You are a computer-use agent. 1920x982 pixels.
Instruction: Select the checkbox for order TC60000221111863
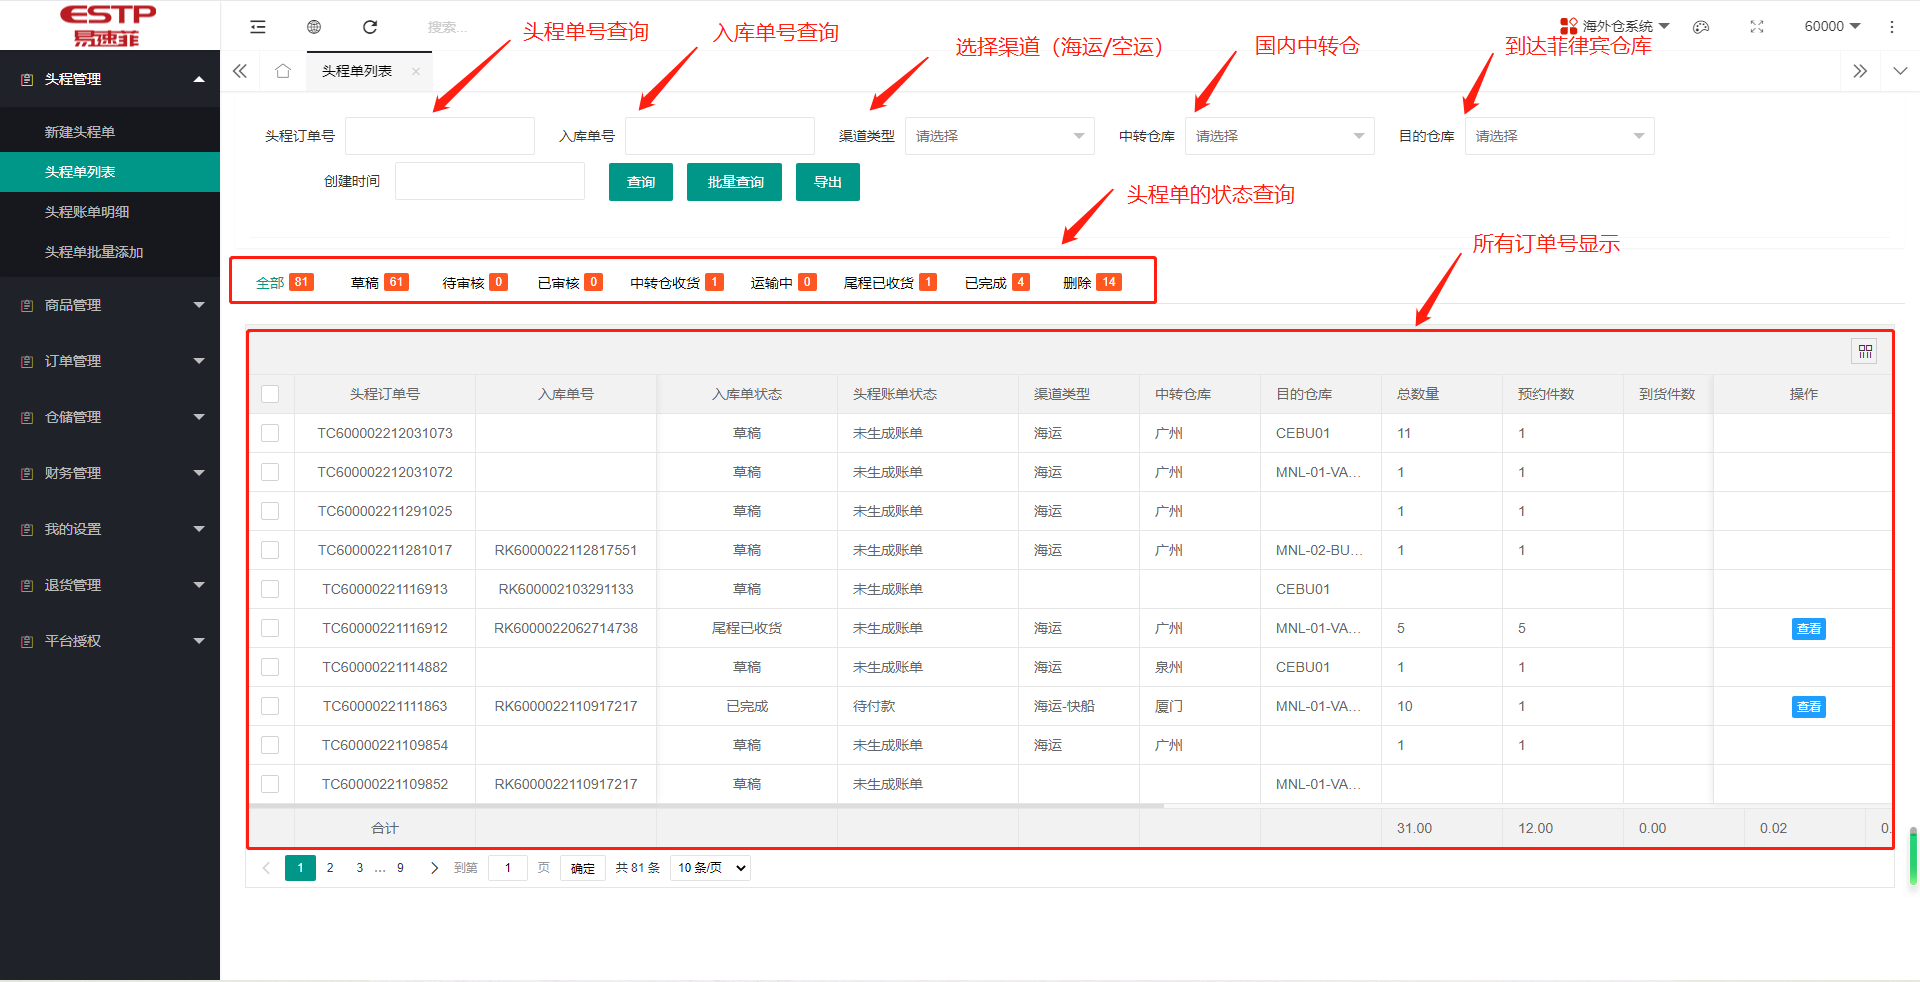click(x=270, y=705)
